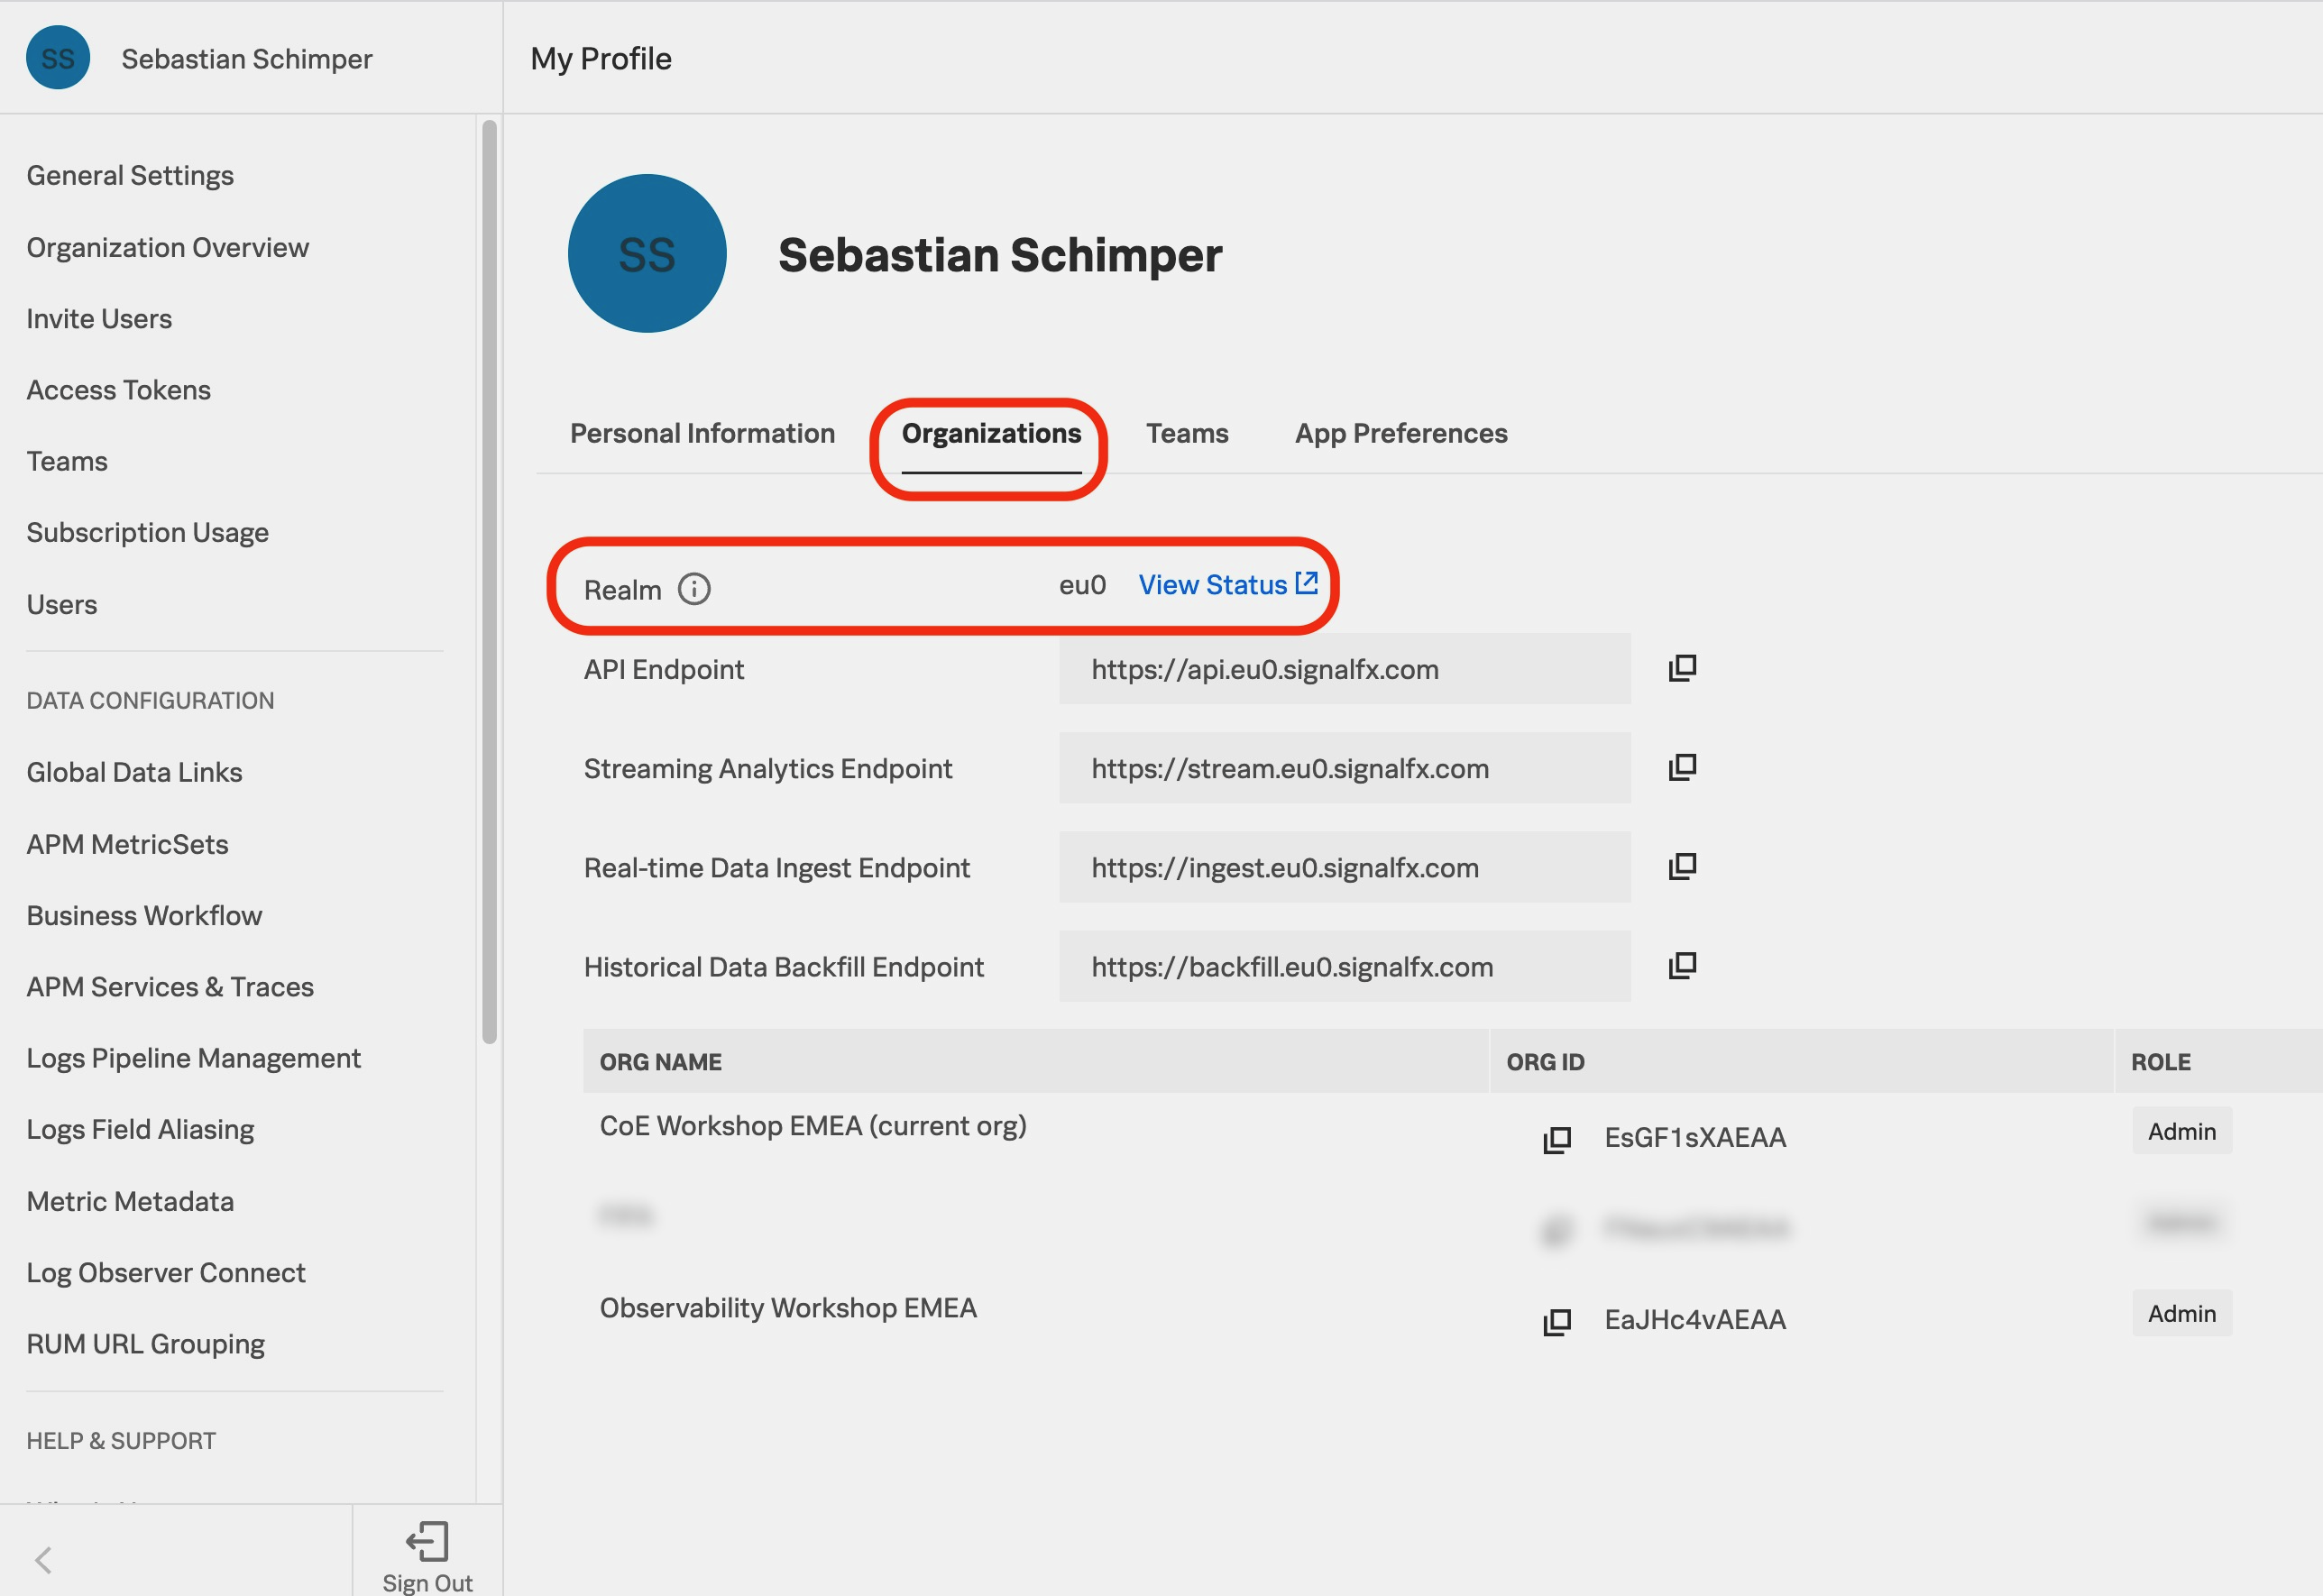Click the stream.eu0.signalfx.com endpoint field
This screenshot has width=2323, height=1596.
pyautogui.click(x=1344, y=767)
